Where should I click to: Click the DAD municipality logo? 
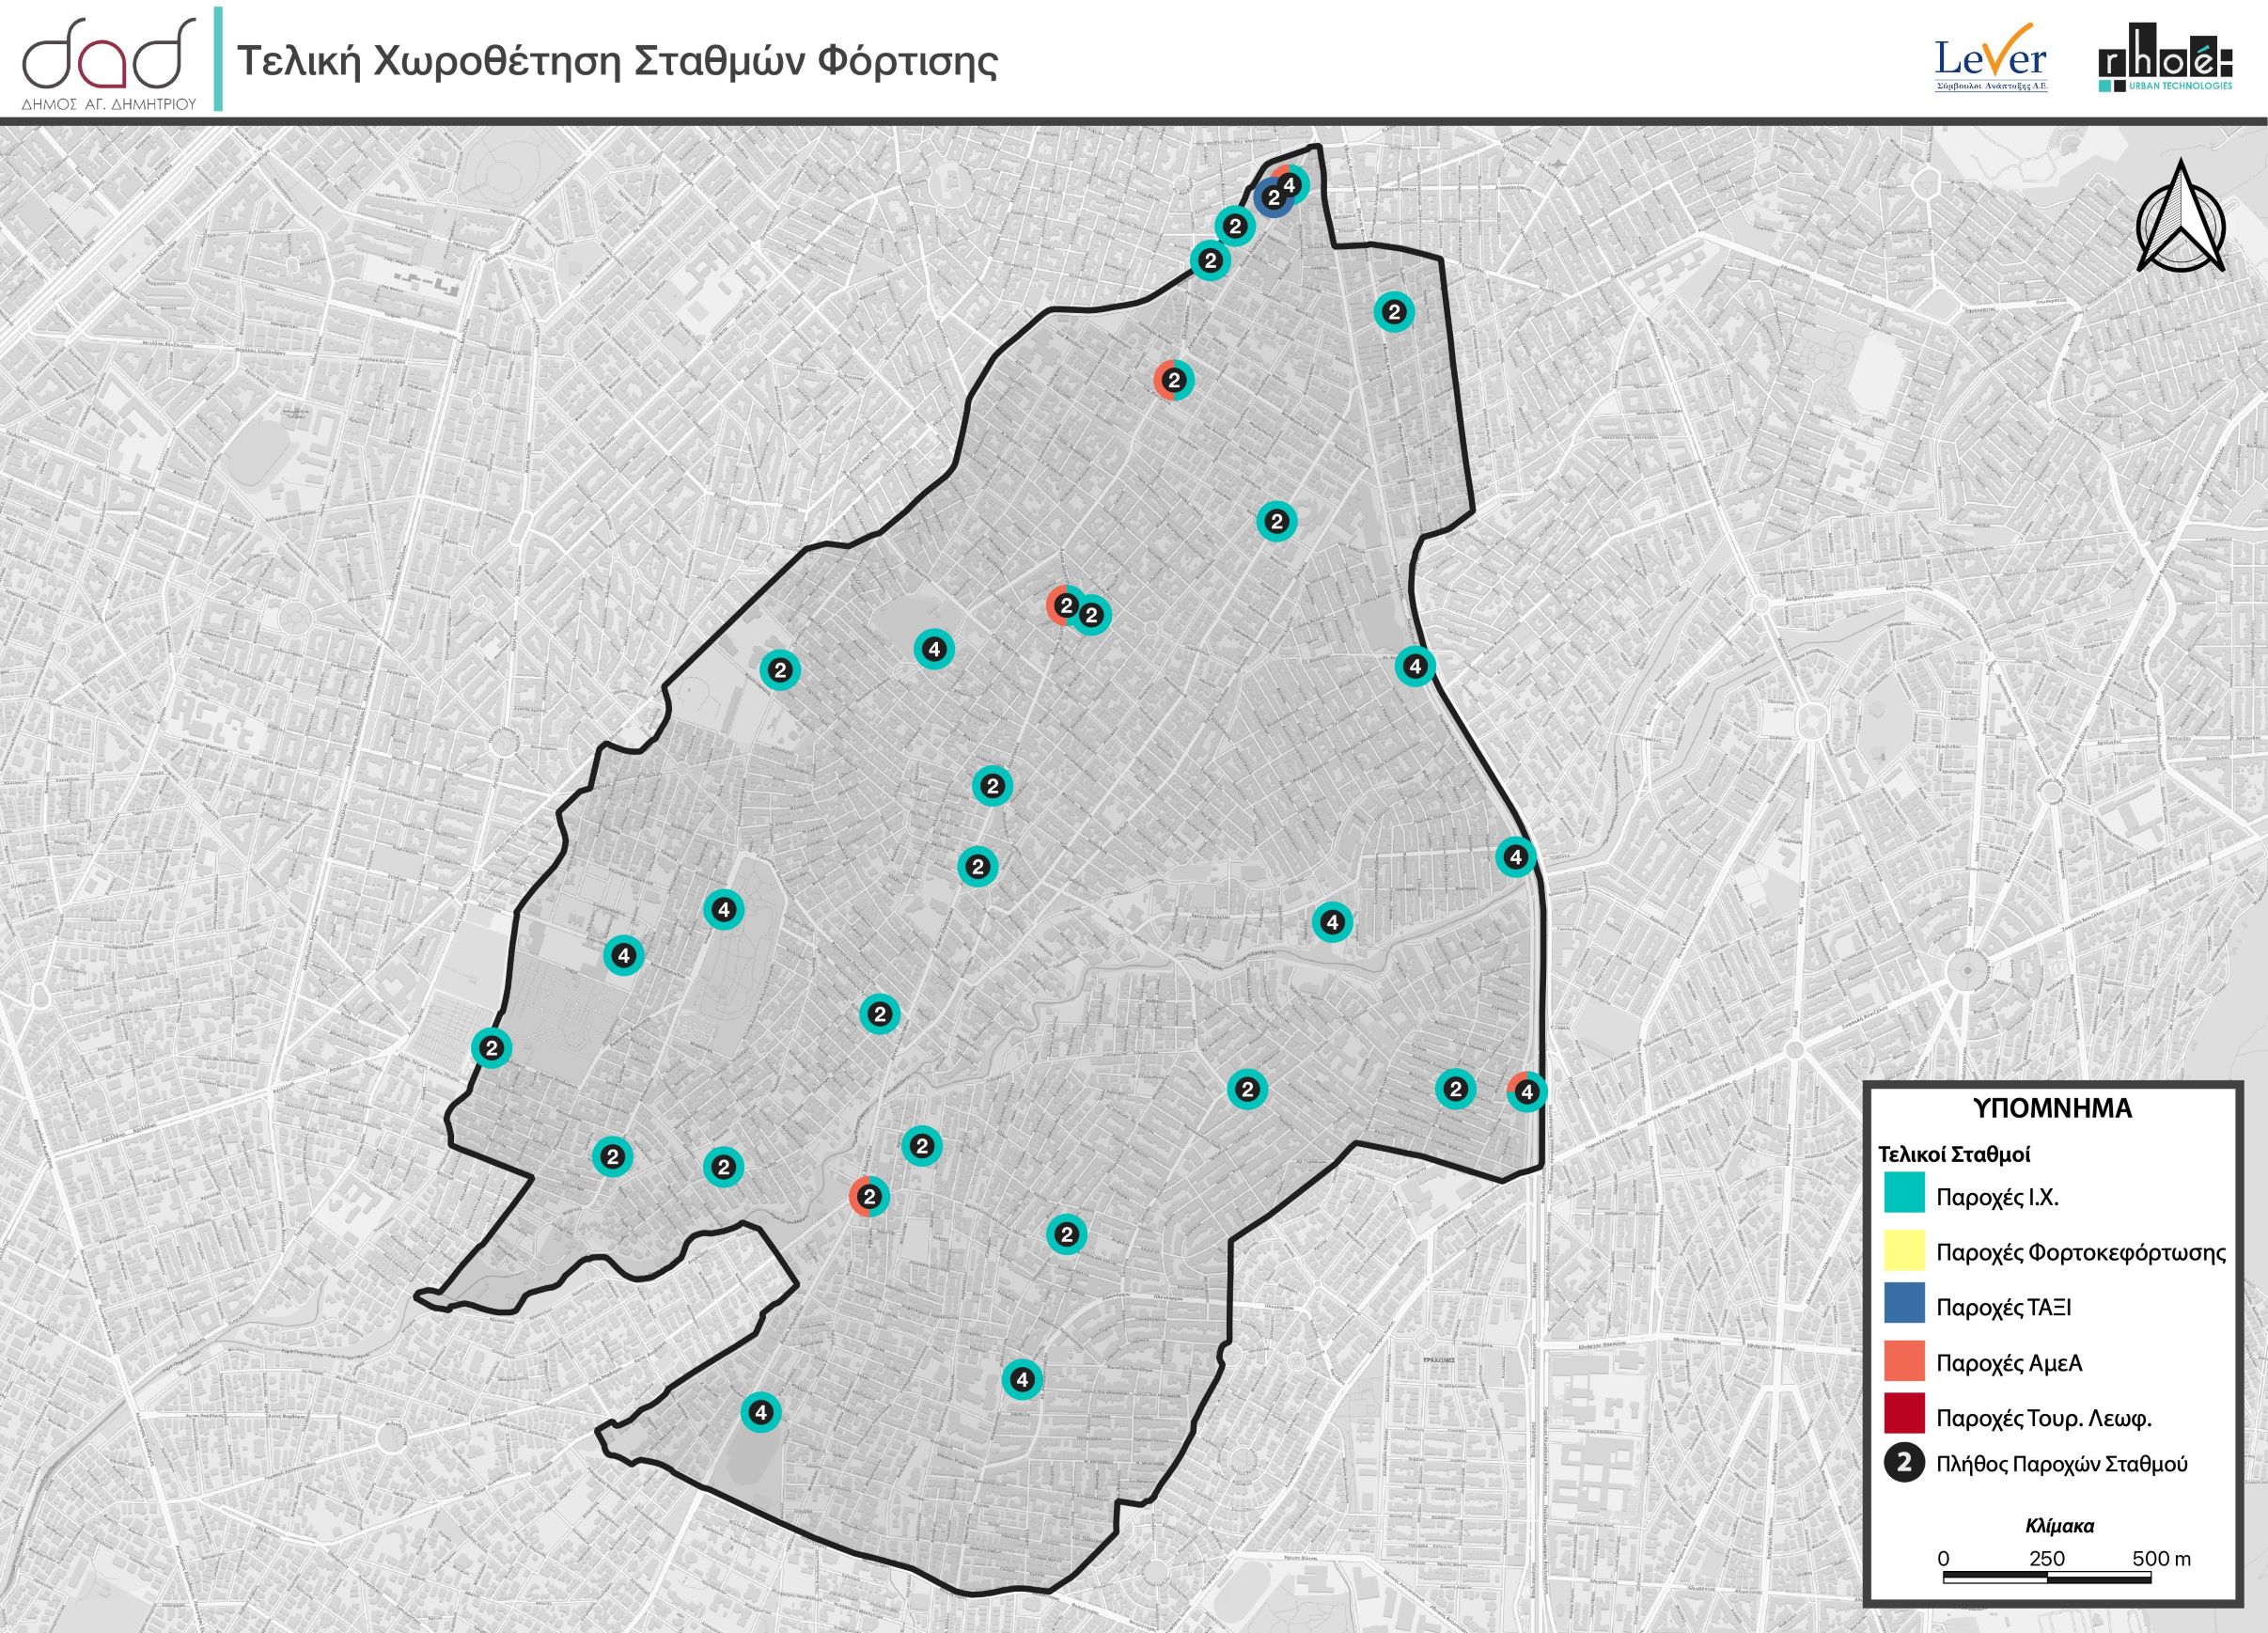click(109, 58)
